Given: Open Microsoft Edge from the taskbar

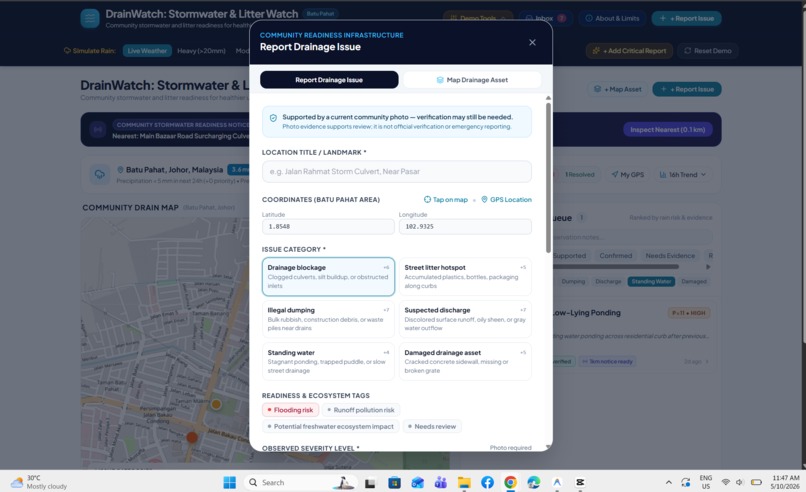Looking at the screenshot, I should click(534, 482).
